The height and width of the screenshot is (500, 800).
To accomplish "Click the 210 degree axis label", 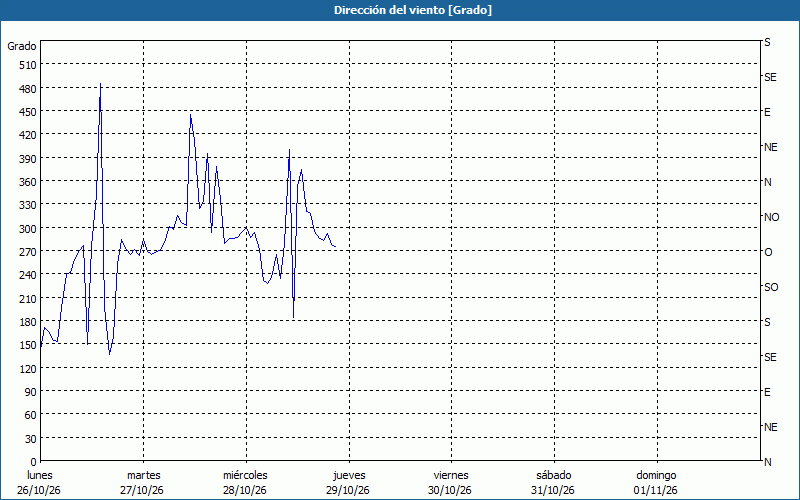I will 28,298.
